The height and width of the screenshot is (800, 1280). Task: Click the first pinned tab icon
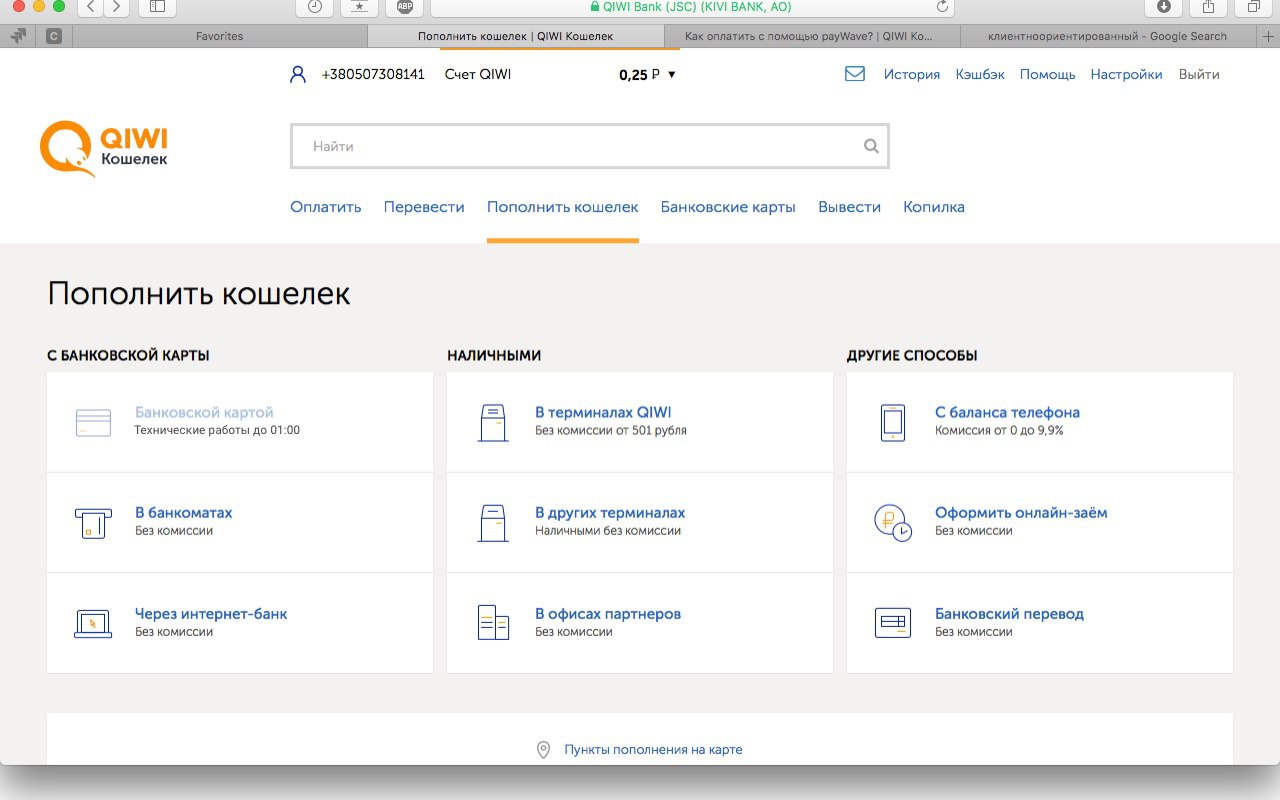click(17, 36)
